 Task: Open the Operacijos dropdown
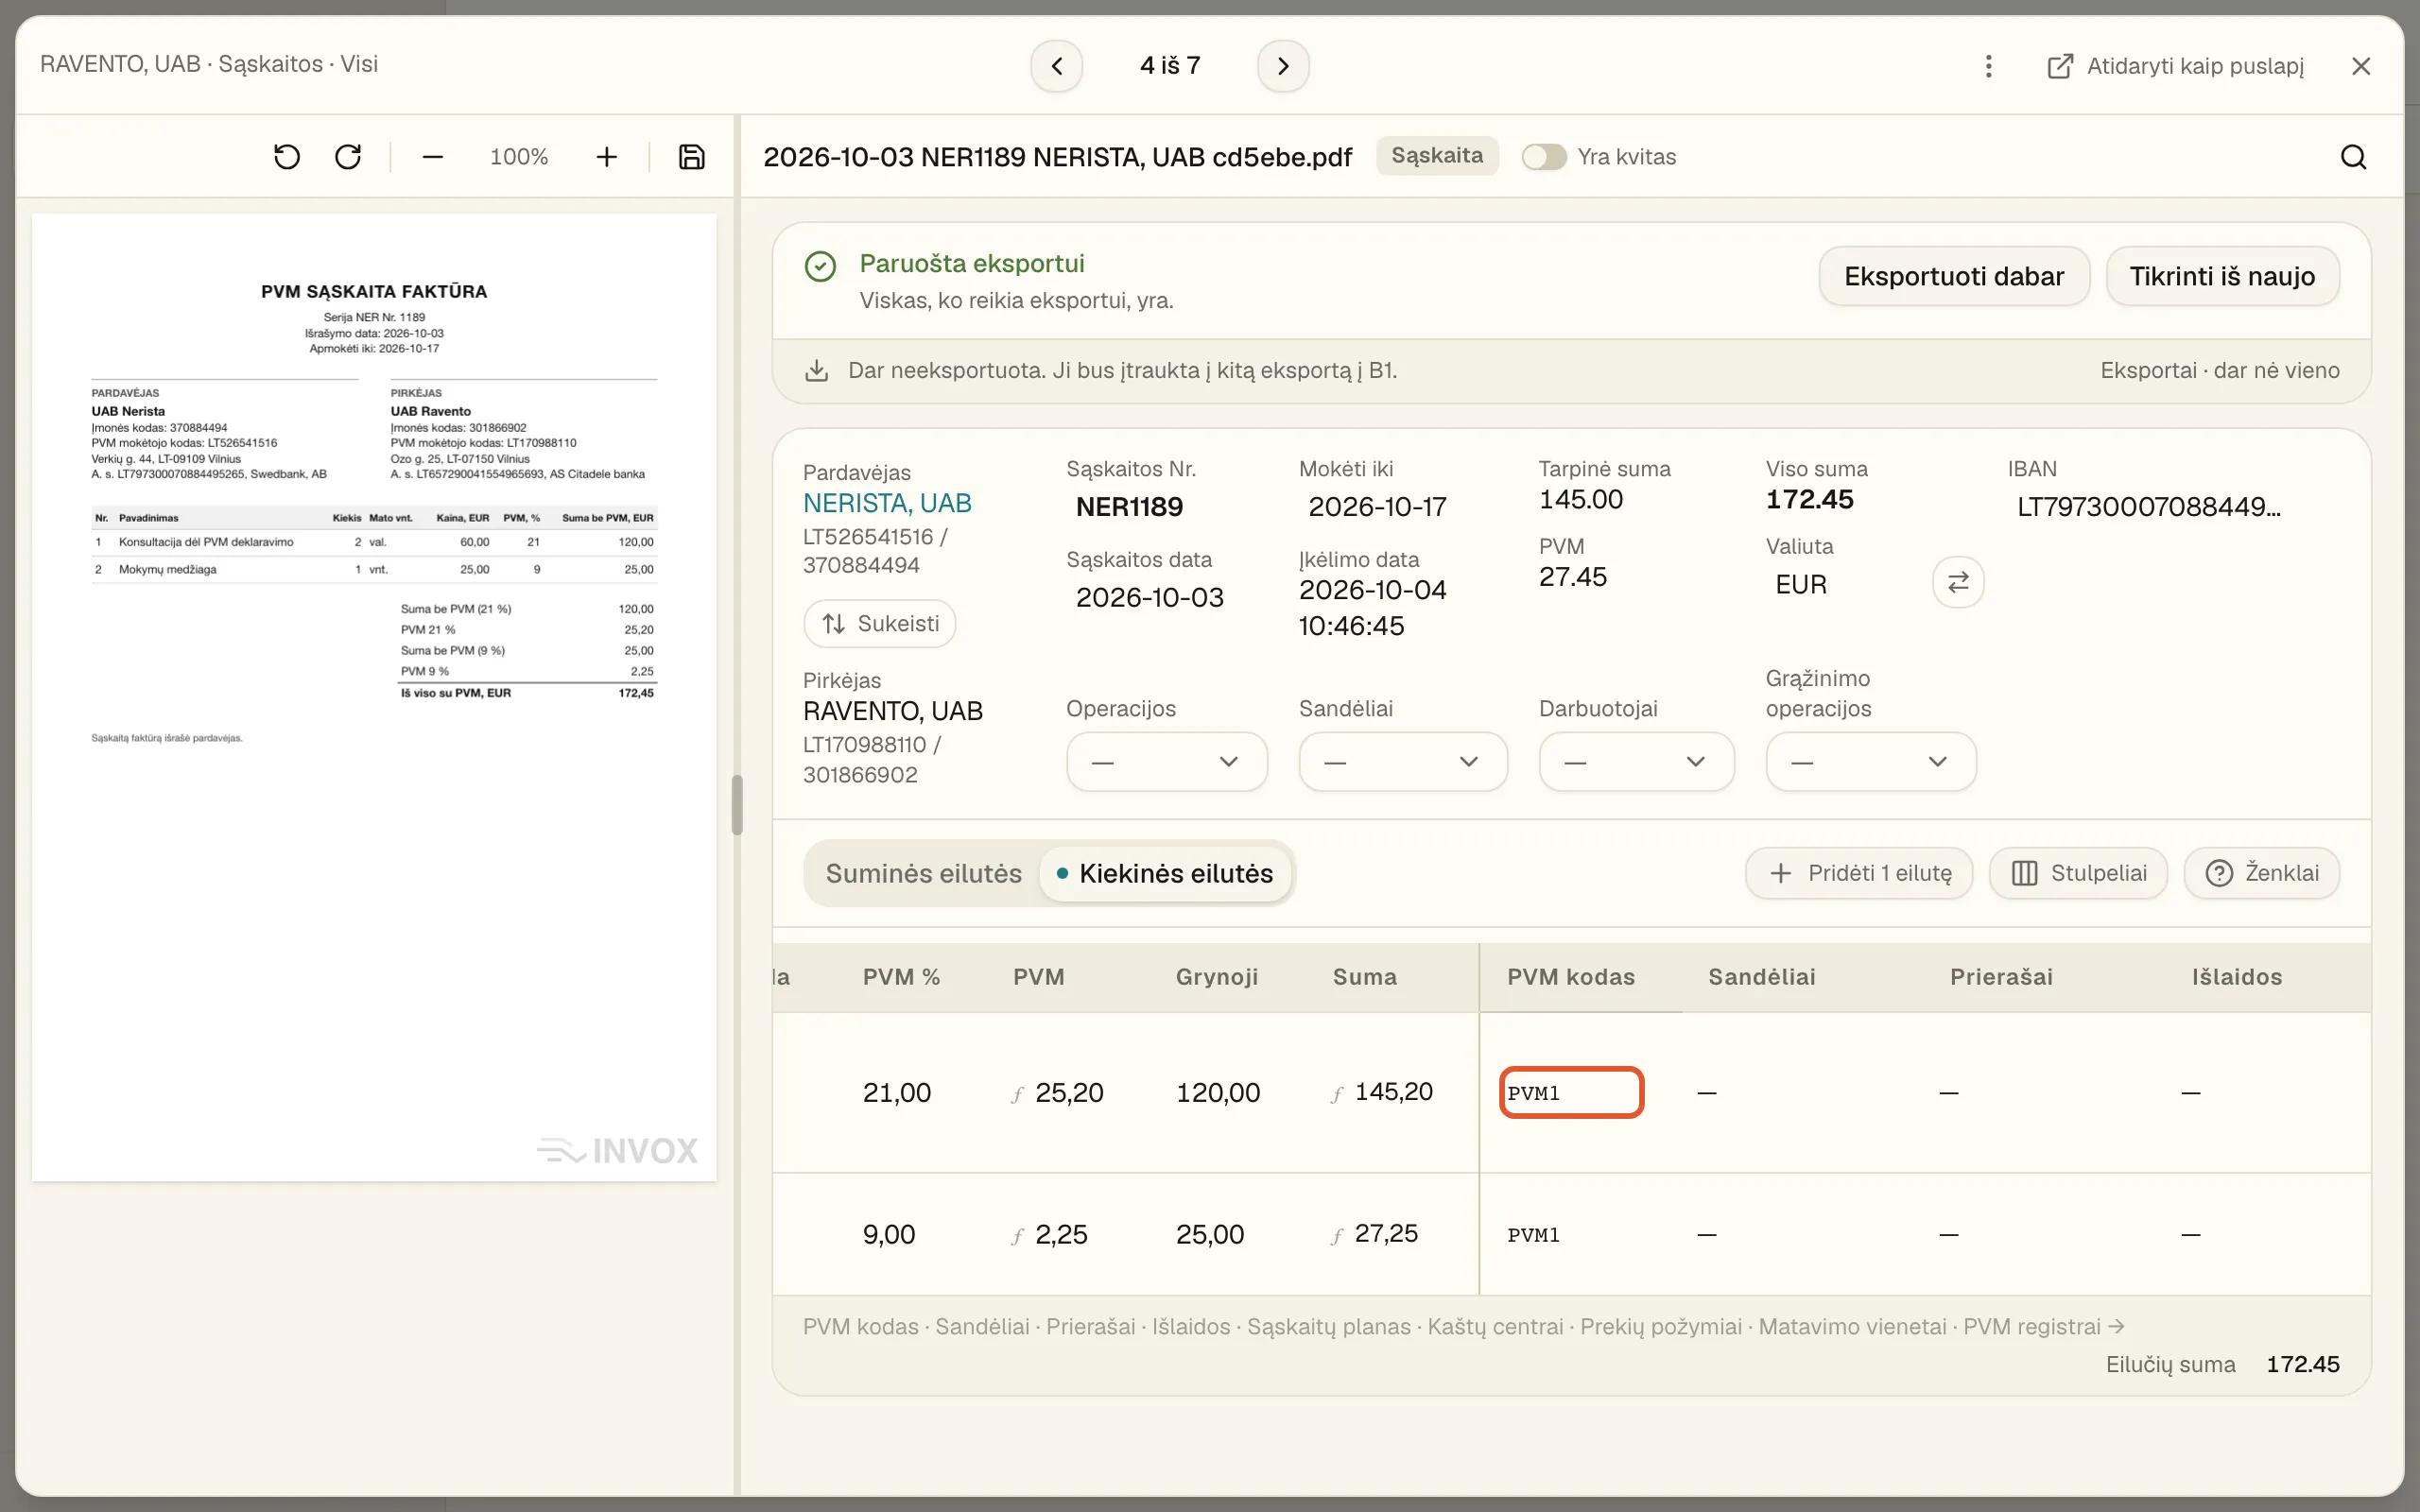tap(1166, 762)
